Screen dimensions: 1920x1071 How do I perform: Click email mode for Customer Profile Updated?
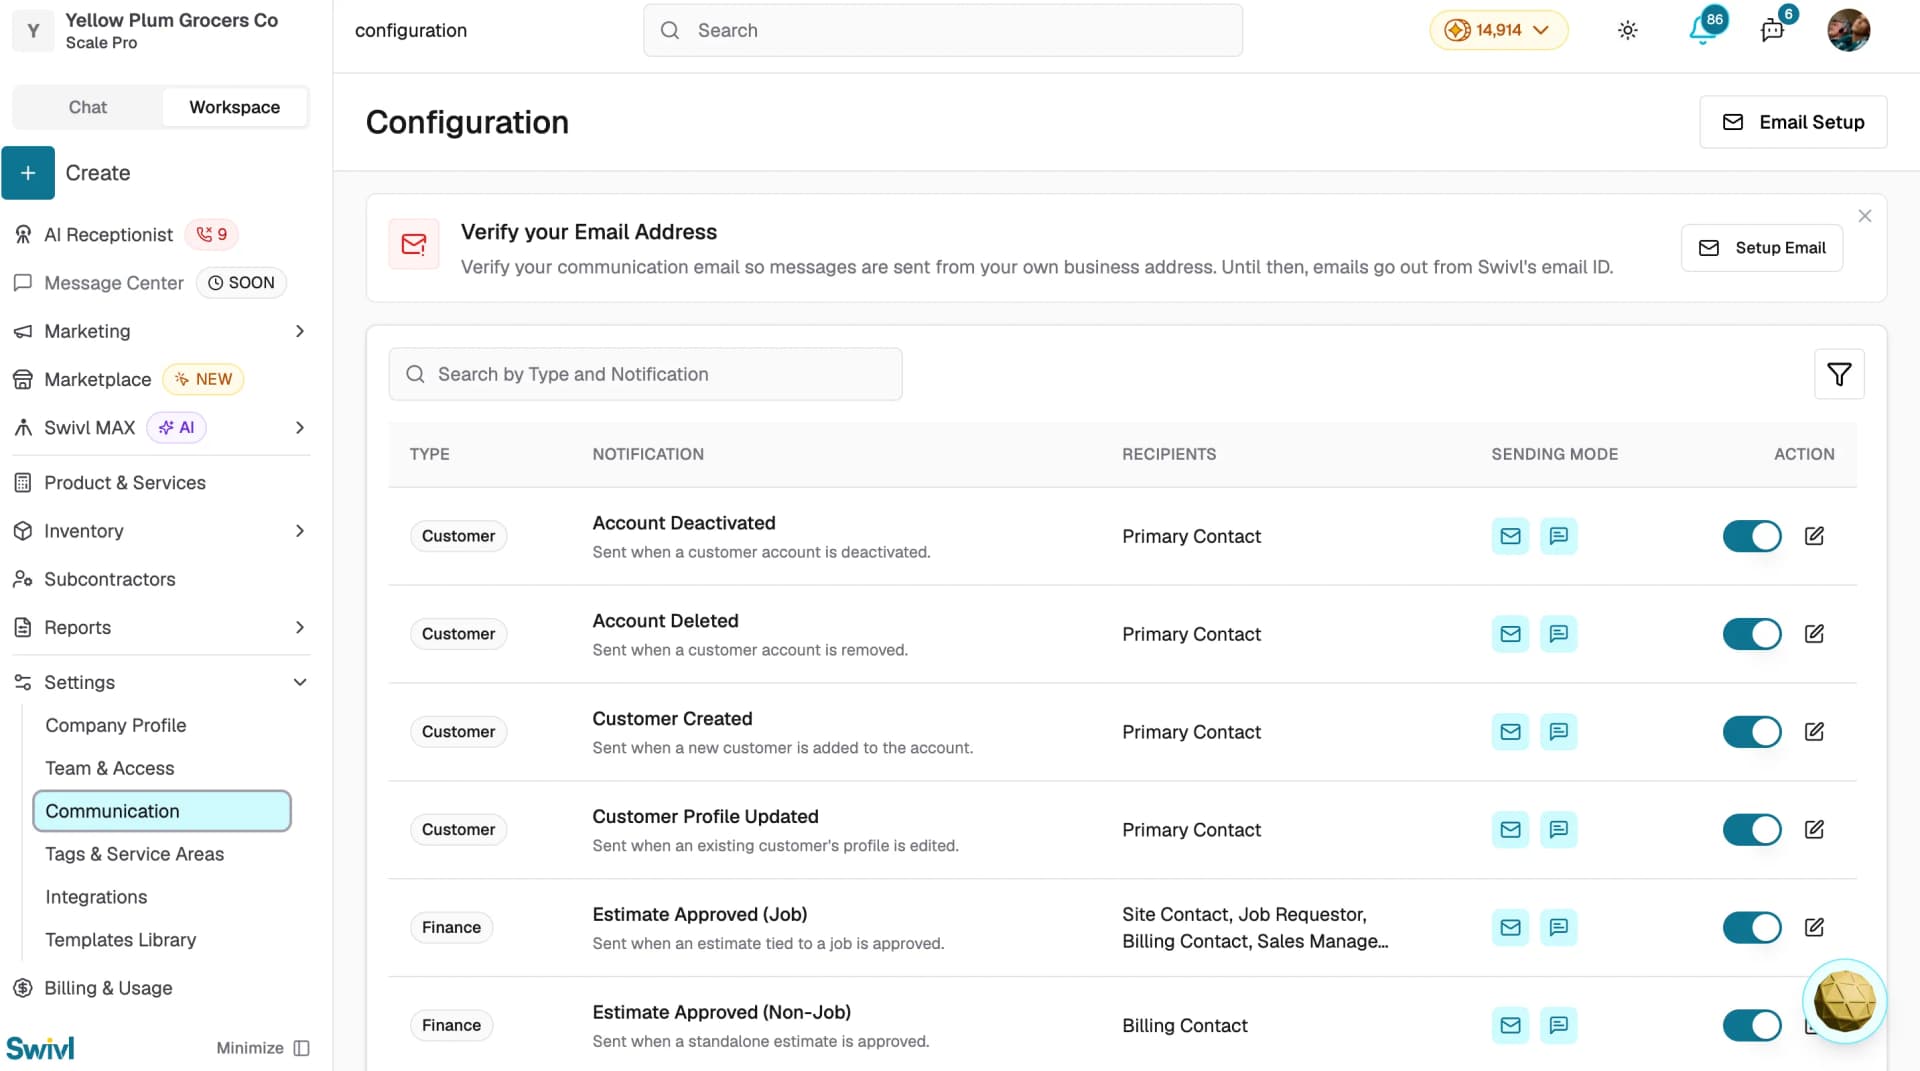click(x=1510, y=830)
